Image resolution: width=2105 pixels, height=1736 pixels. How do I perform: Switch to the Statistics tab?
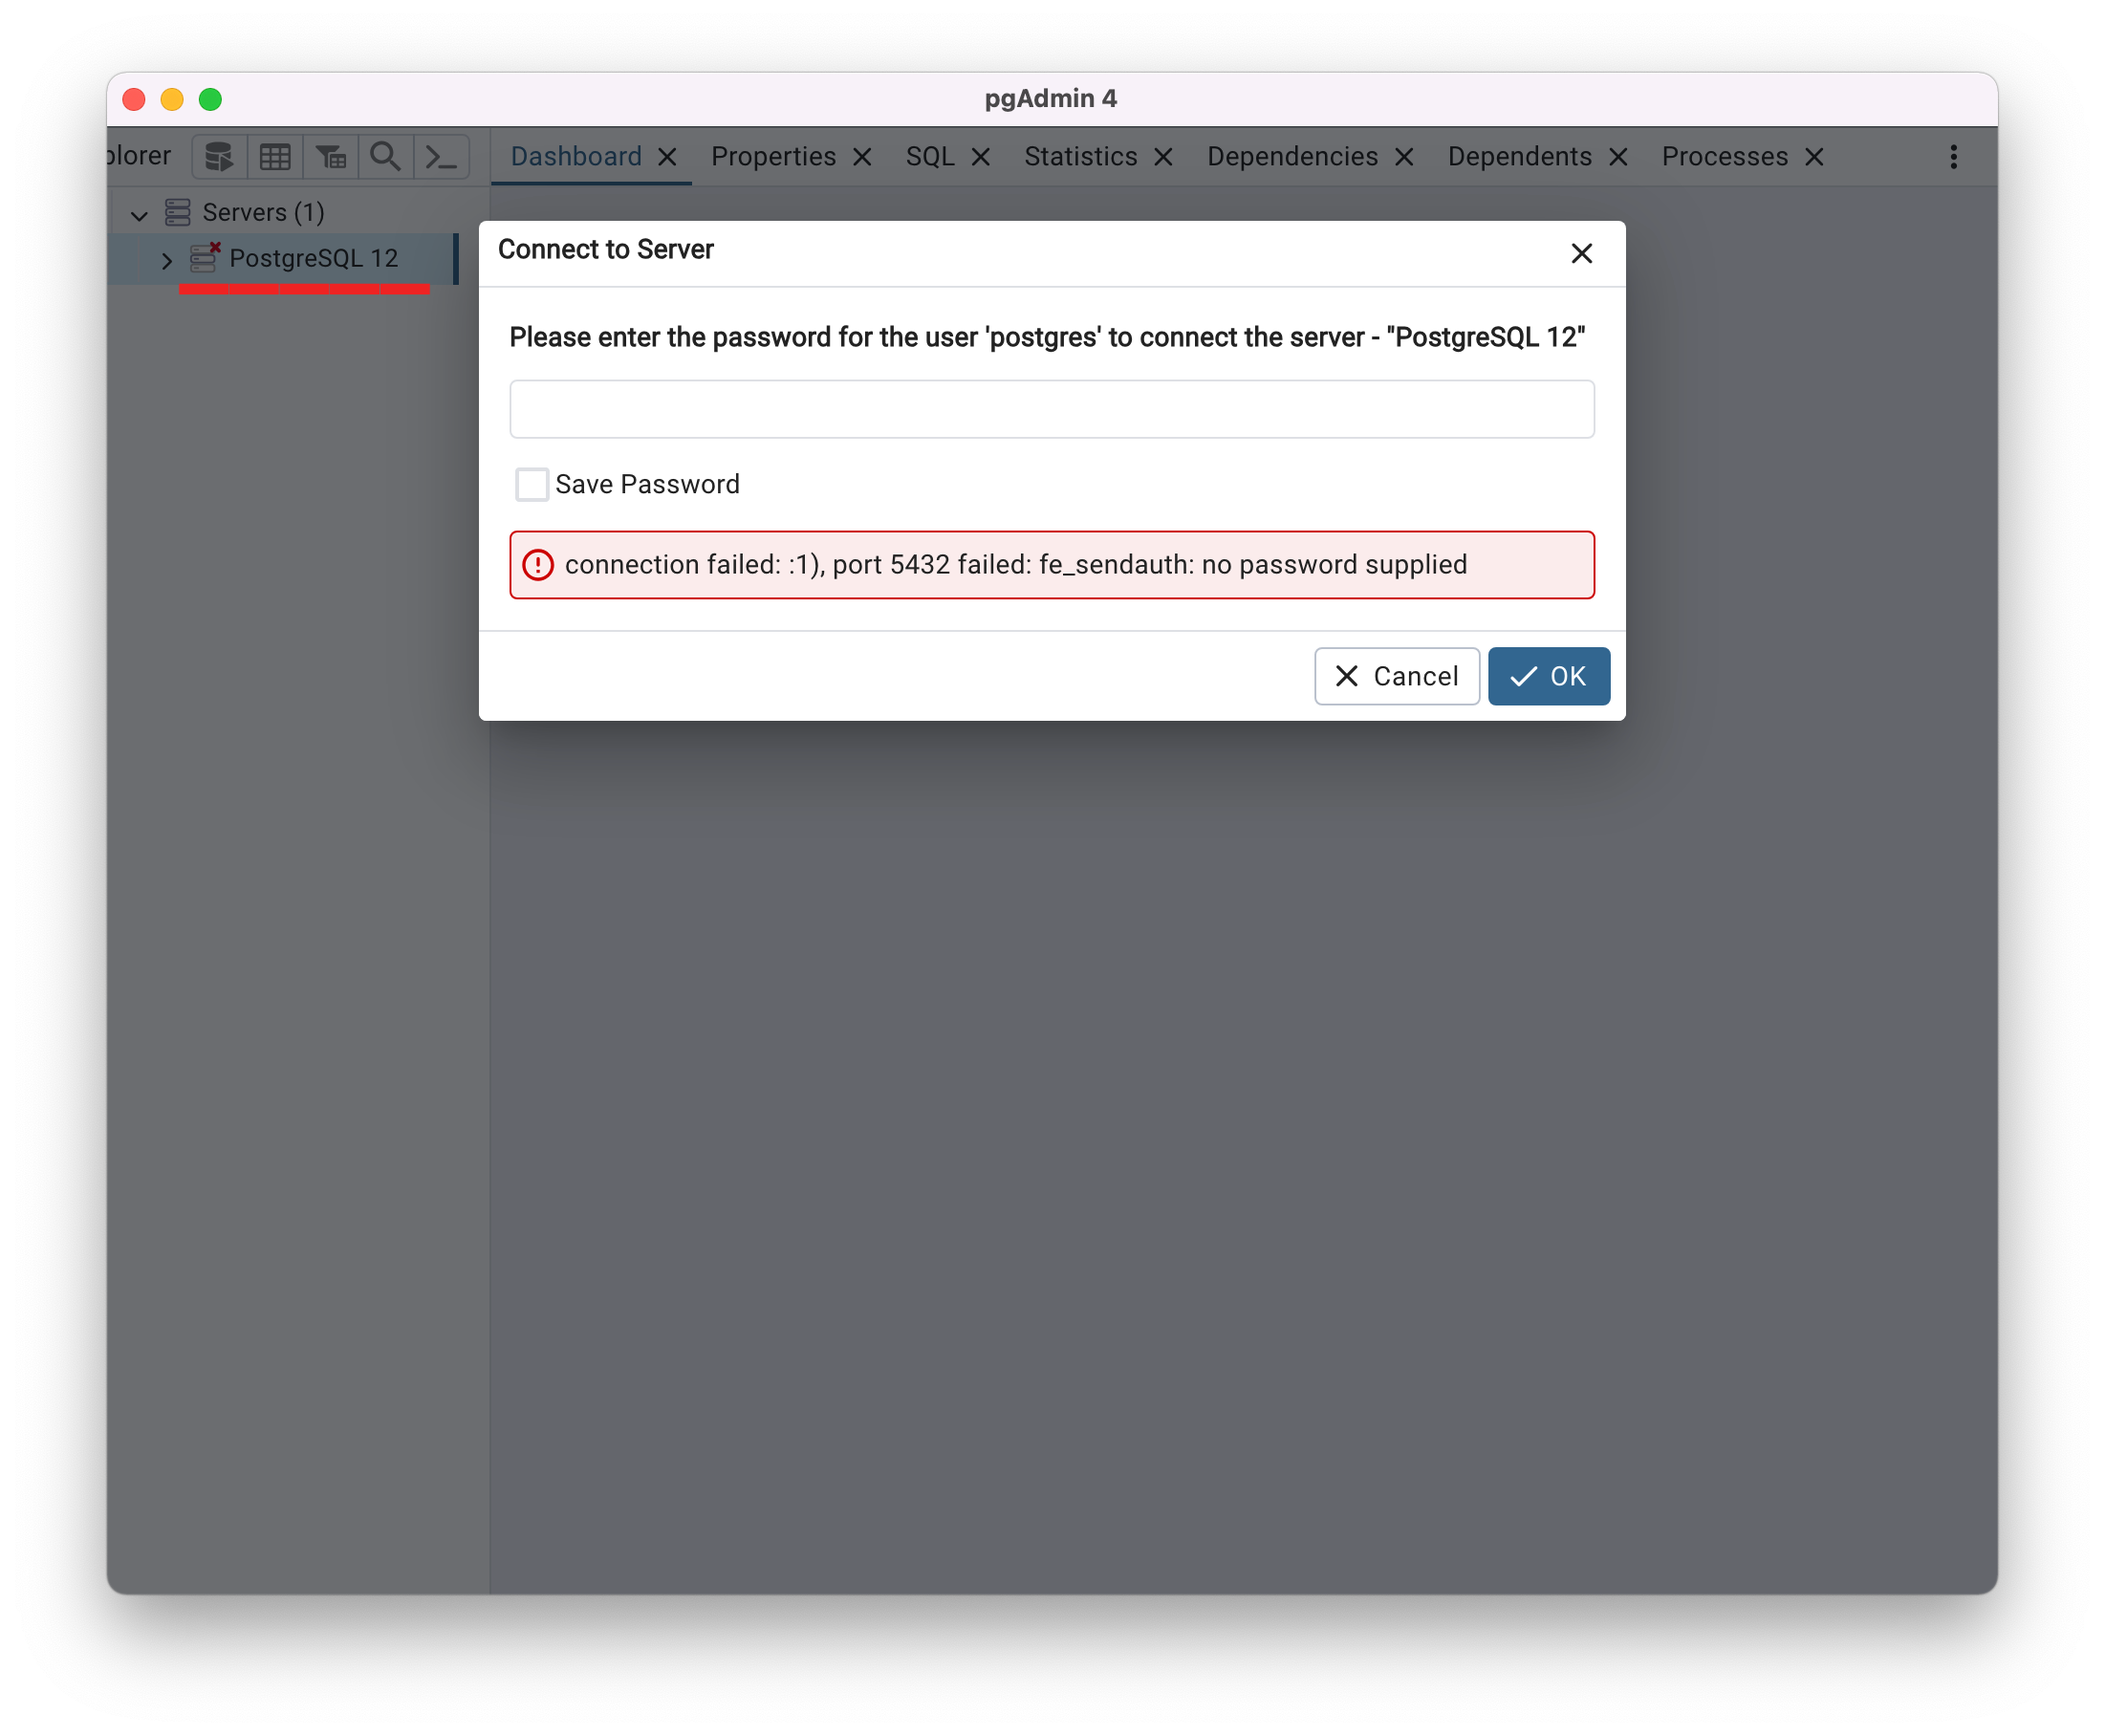click(x=1080, y=157)
